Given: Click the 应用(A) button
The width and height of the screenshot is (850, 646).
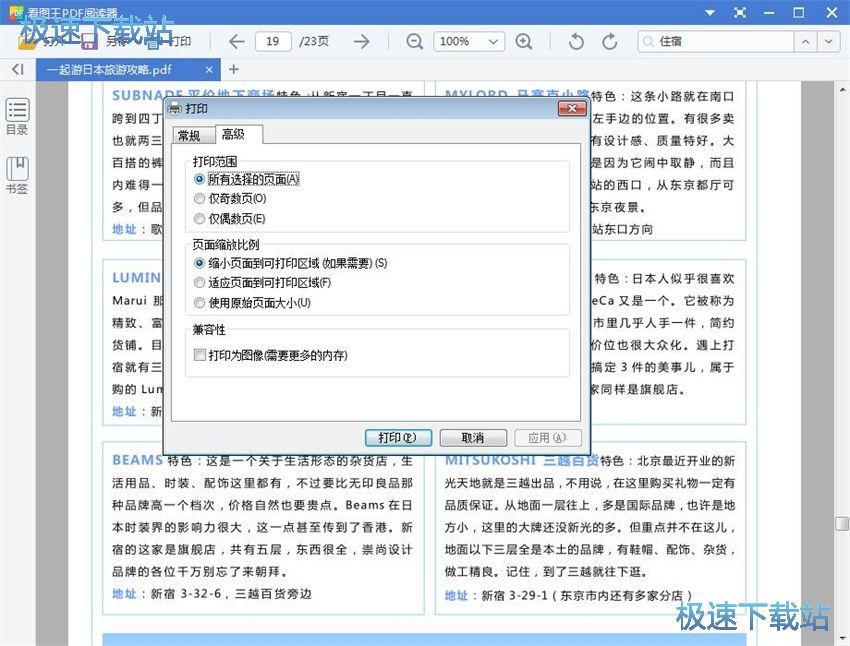Looking at the screenshot, I should coord(548,437).
